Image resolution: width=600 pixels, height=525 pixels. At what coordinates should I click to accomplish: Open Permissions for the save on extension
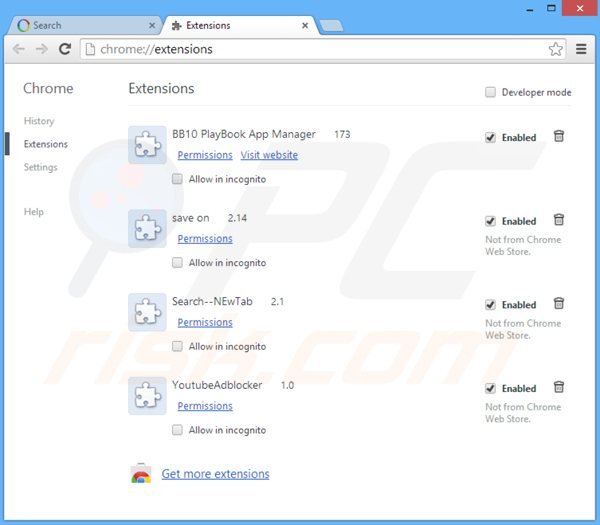coord(205,238)
